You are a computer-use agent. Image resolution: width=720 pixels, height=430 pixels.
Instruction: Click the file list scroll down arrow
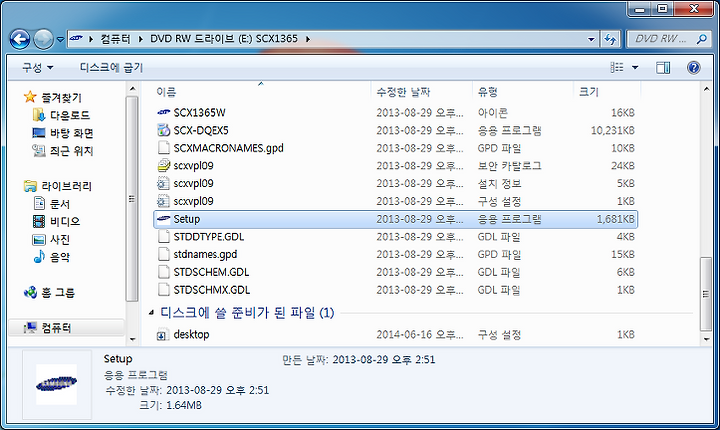click(x=706, y=339)
